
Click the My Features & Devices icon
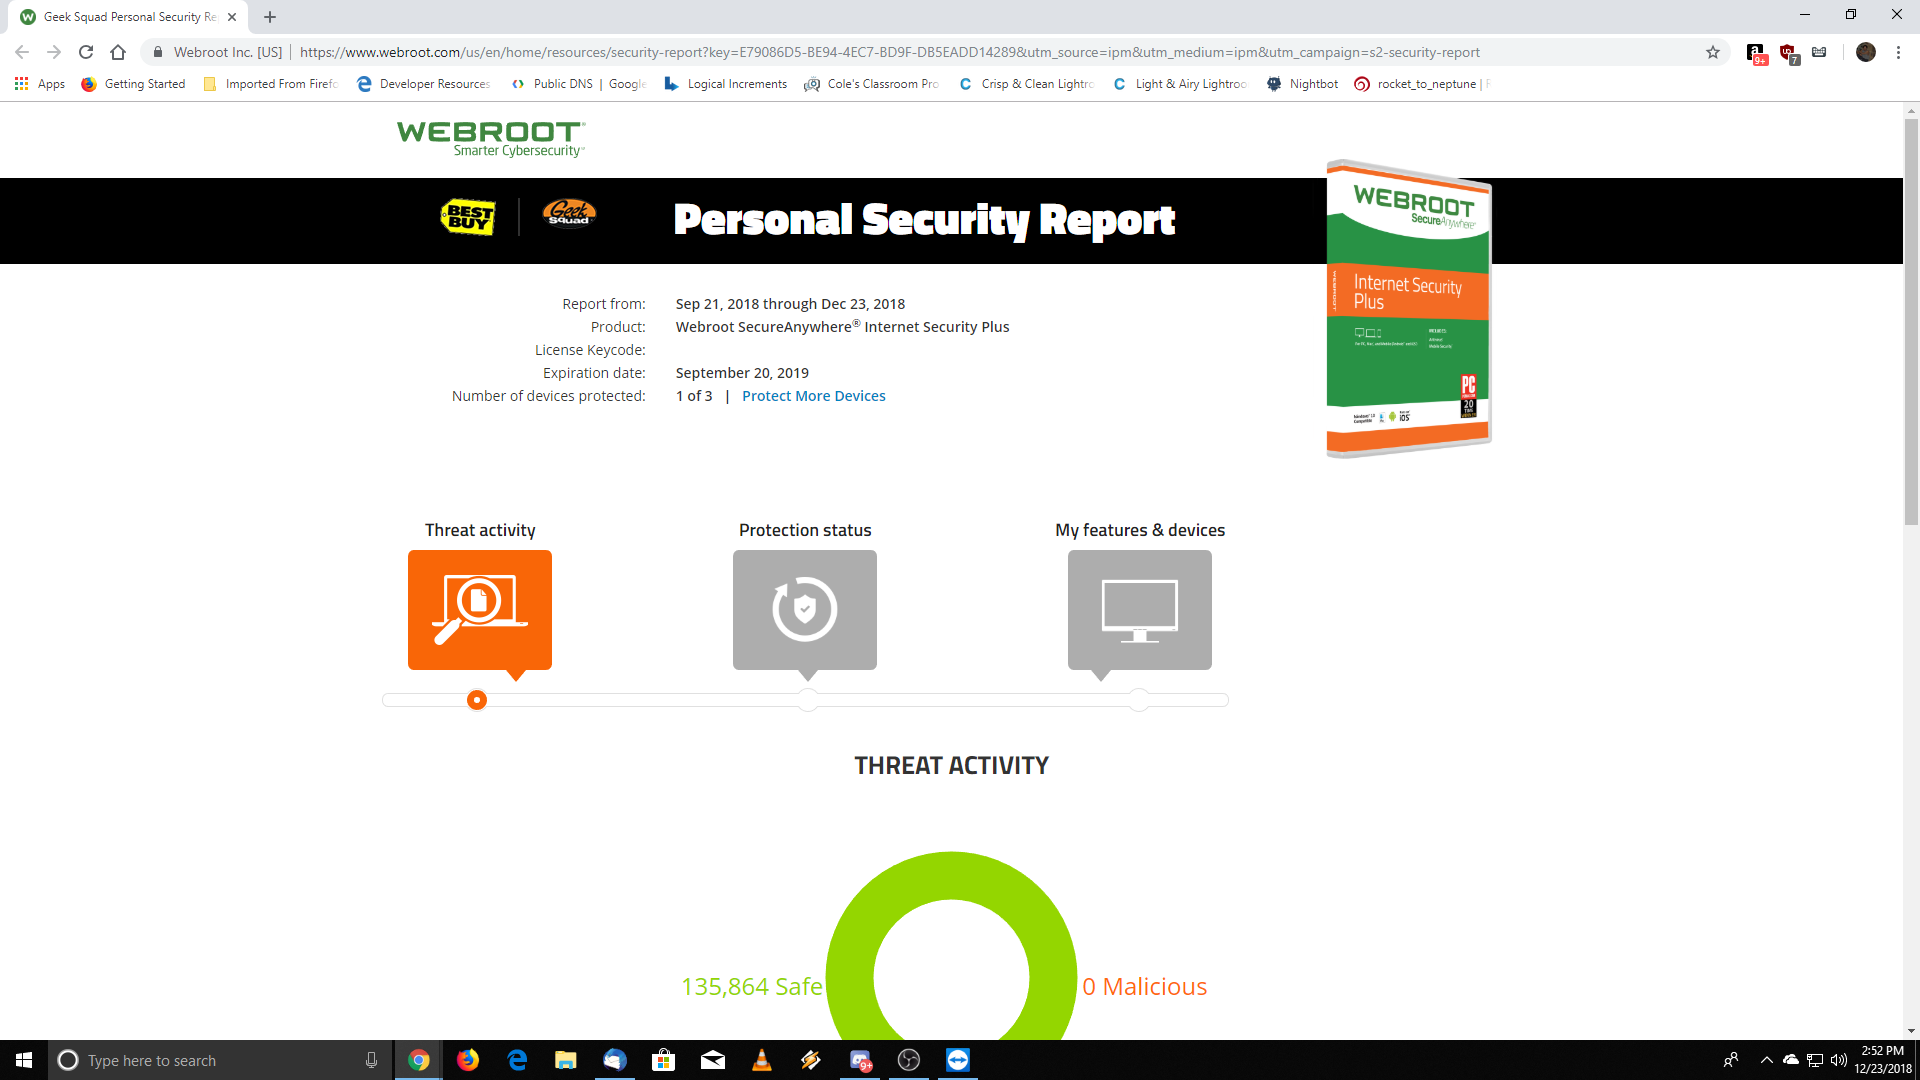(1139, 609)
